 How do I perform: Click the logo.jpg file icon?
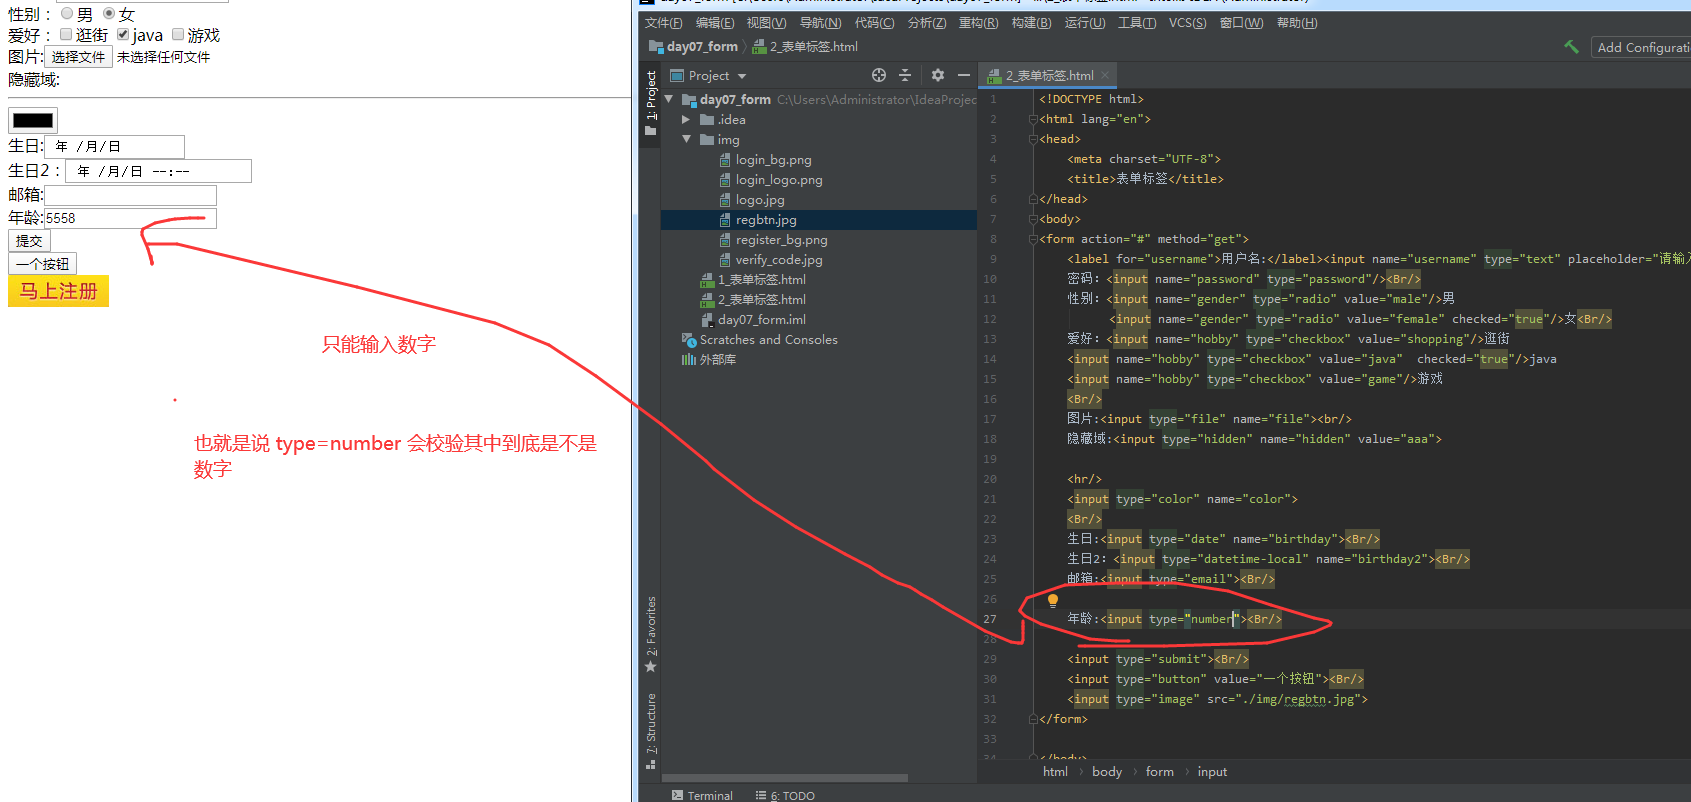725,200
